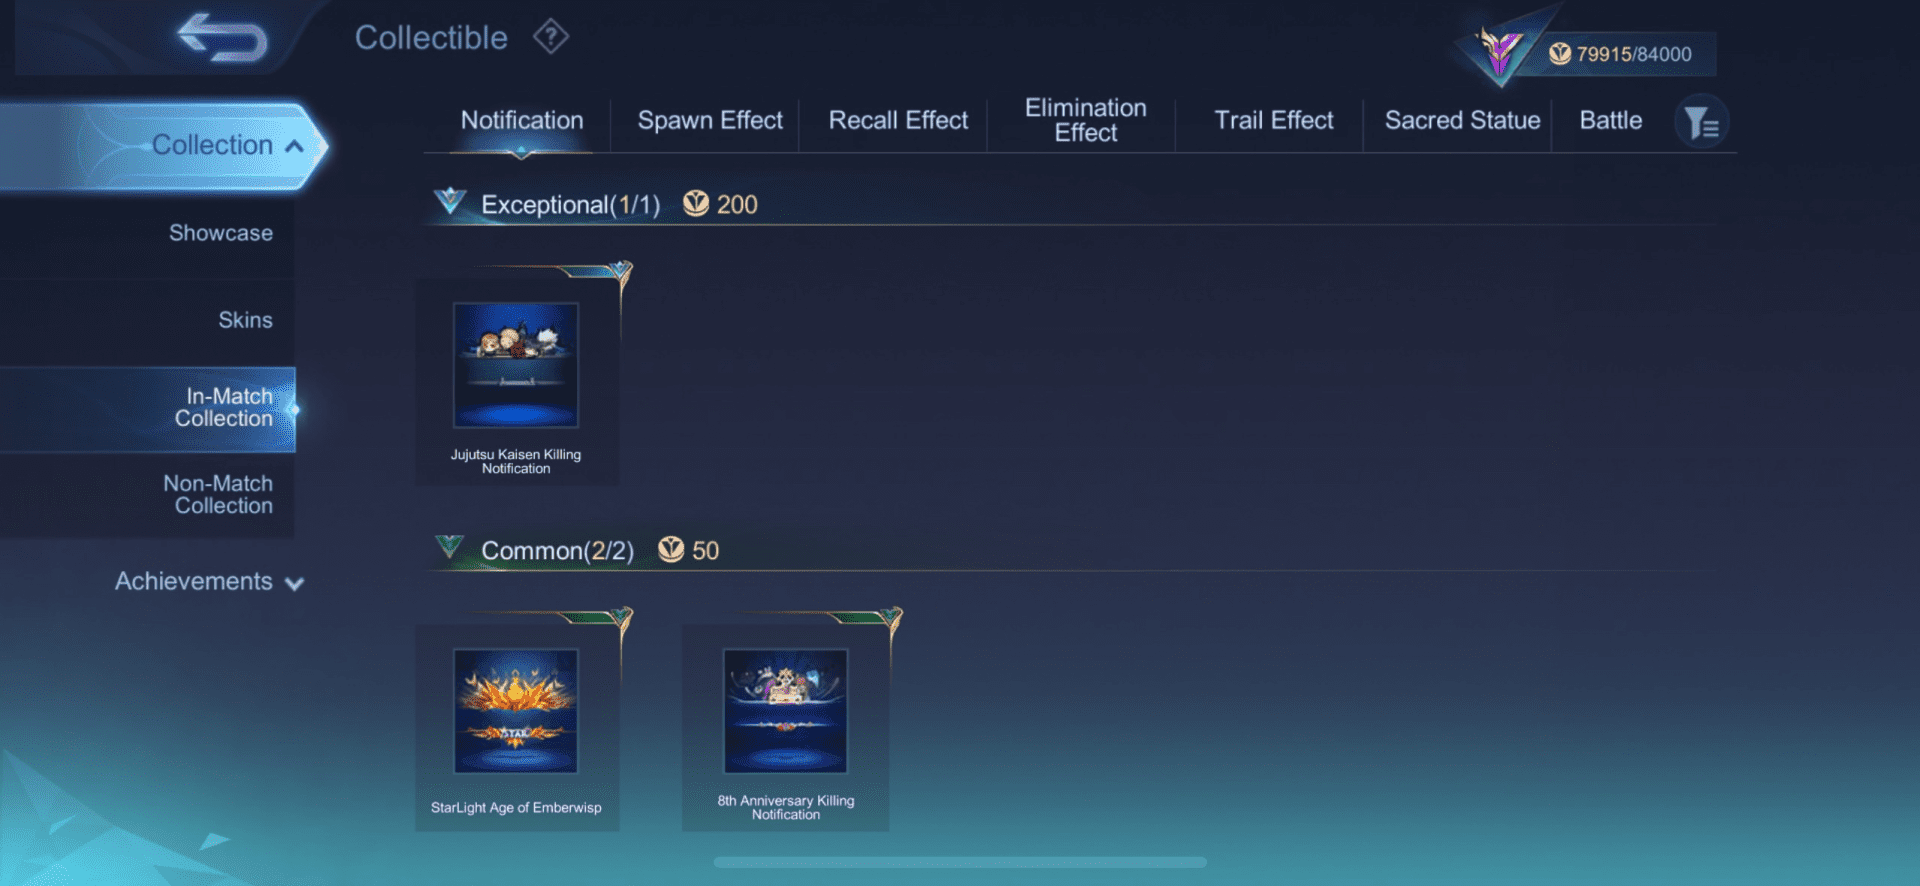Click the Exceptional tier gem icon
Image resolution: width=1920 pixels, height=886 pixels.
[450, 202]
